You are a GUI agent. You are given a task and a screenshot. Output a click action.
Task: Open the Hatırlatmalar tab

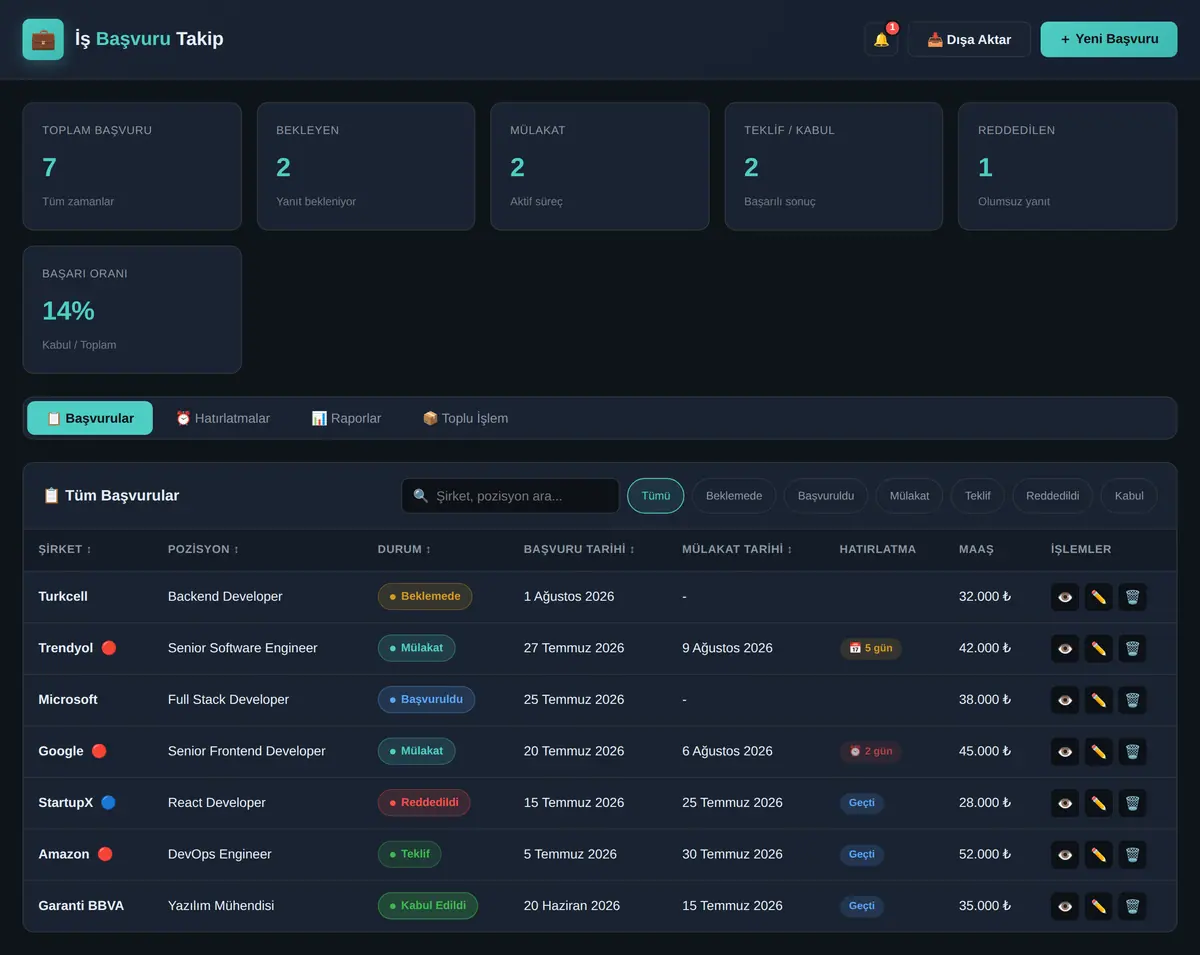click(223, 418)
